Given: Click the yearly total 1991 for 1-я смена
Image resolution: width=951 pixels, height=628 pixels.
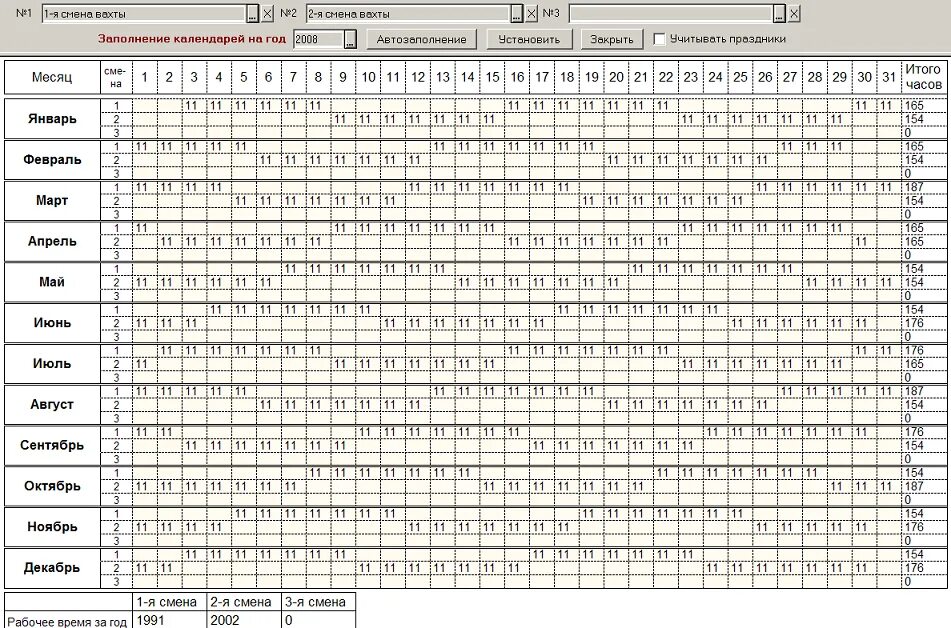Looking at the screenshot, I should 170,620.
